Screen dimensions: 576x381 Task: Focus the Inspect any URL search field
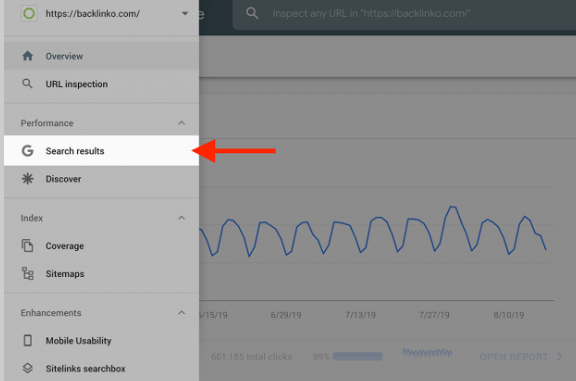click(404, 15)
